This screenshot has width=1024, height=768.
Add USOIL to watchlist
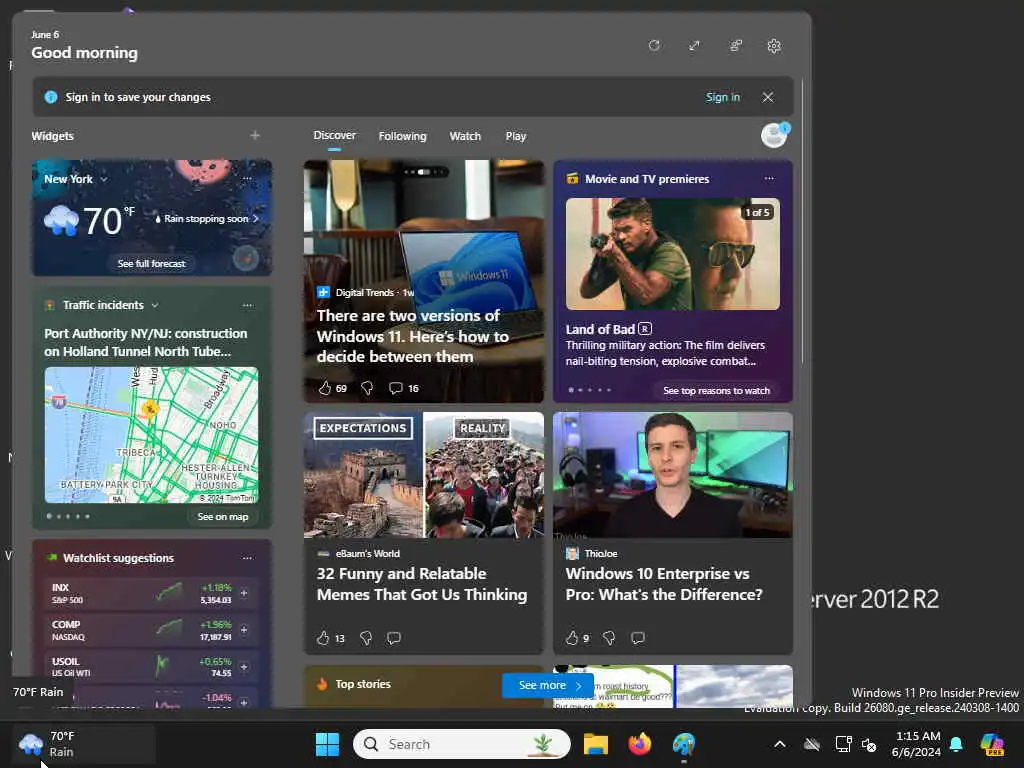(244, 667)
